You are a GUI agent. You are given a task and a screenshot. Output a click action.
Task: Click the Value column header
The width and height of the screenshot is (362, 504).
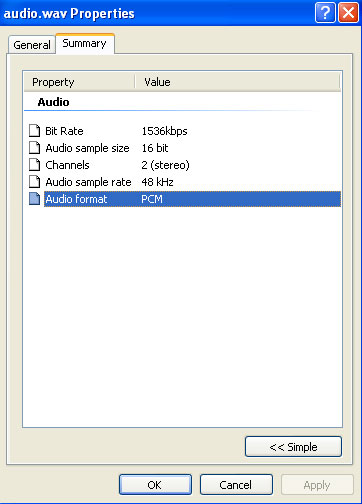(x=238, y=82)
